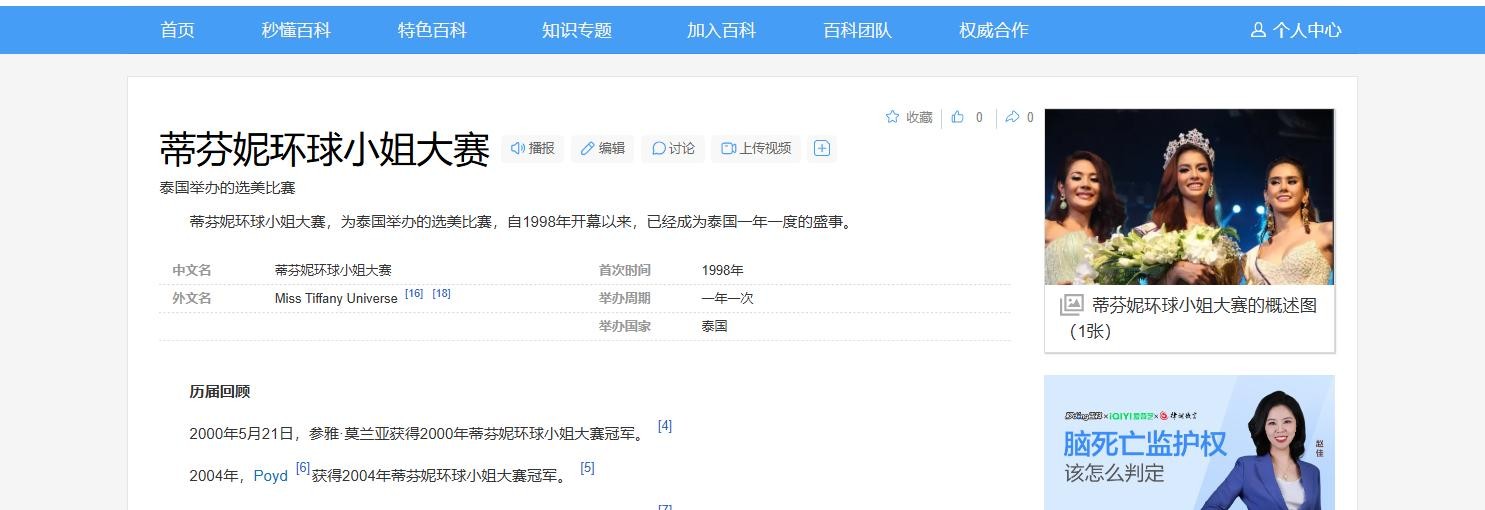
Task: Open 个人中心 user profile menu
Action: pos(1296,30)
